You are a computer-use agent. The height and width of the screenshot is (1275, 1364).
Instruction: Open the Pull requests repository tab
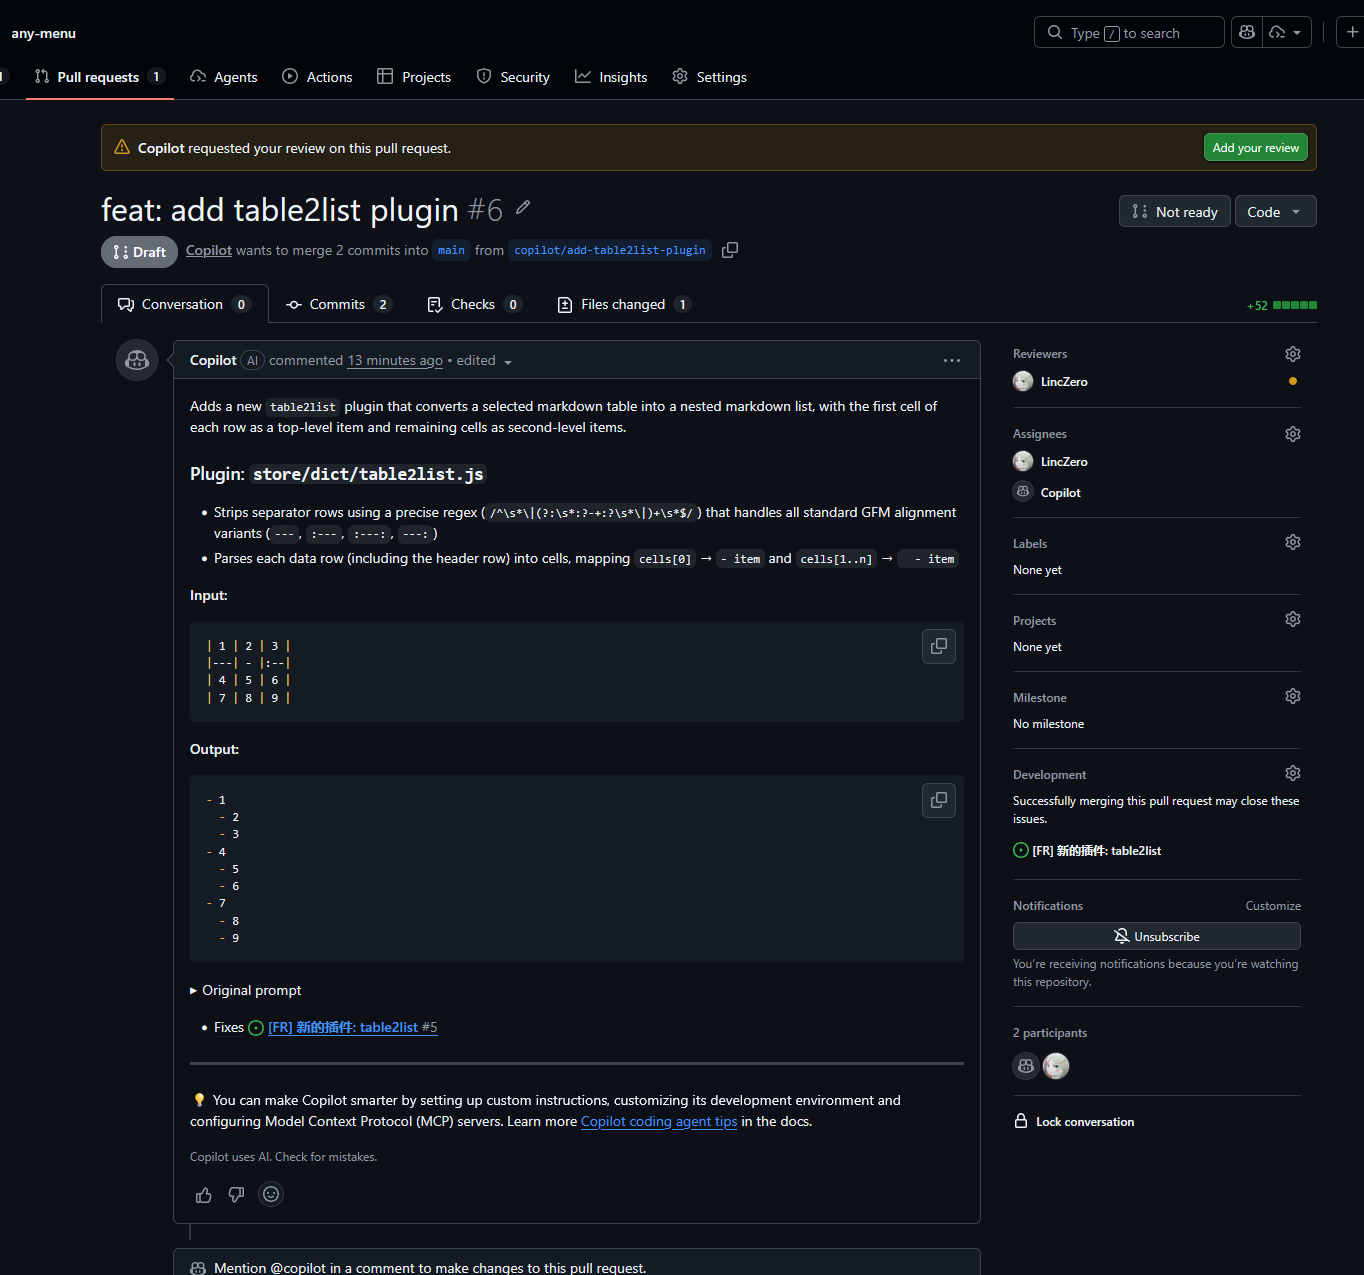(98, 77)
